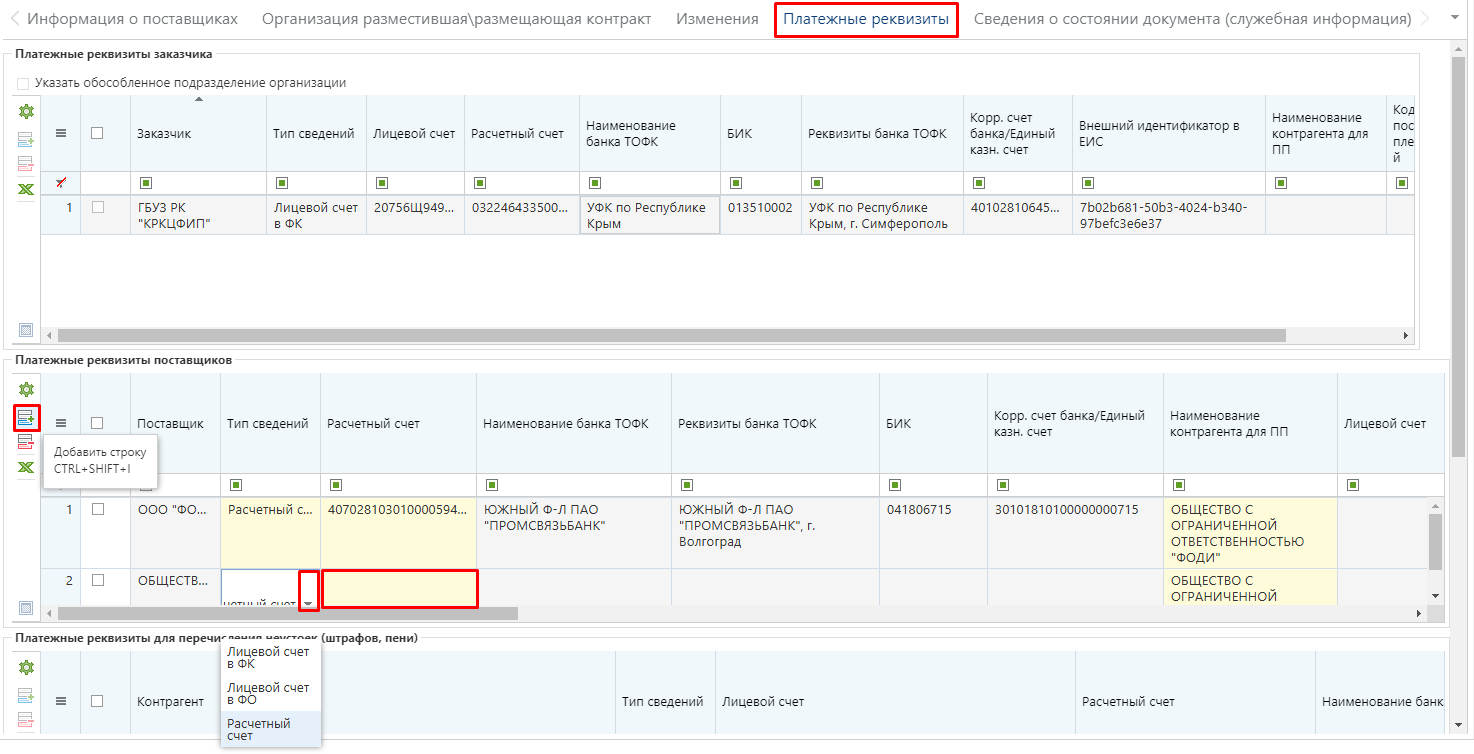The height and width of the screenshot is (754, 1474).
Task: Open Тип сведений filter operator in customer grid
Action: coord(281,183)
